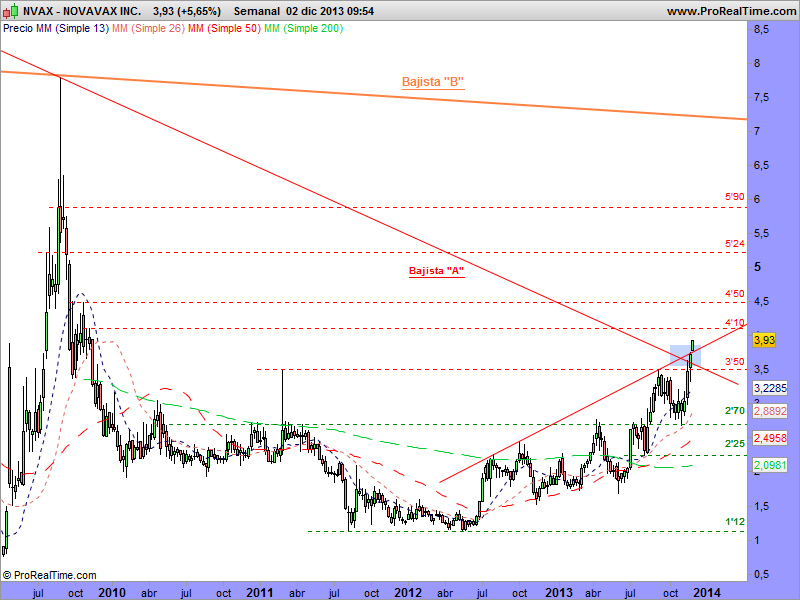
Task: Click the Bajista "A" trendline label
Action: (x=436, y=271)
